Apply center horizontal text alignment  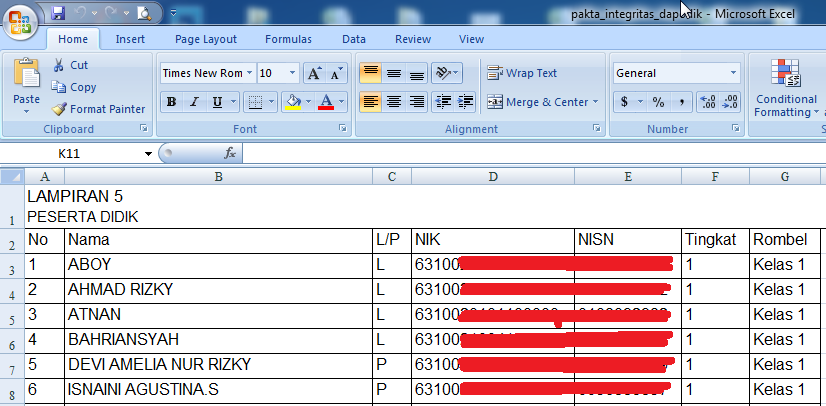point(394,102)
